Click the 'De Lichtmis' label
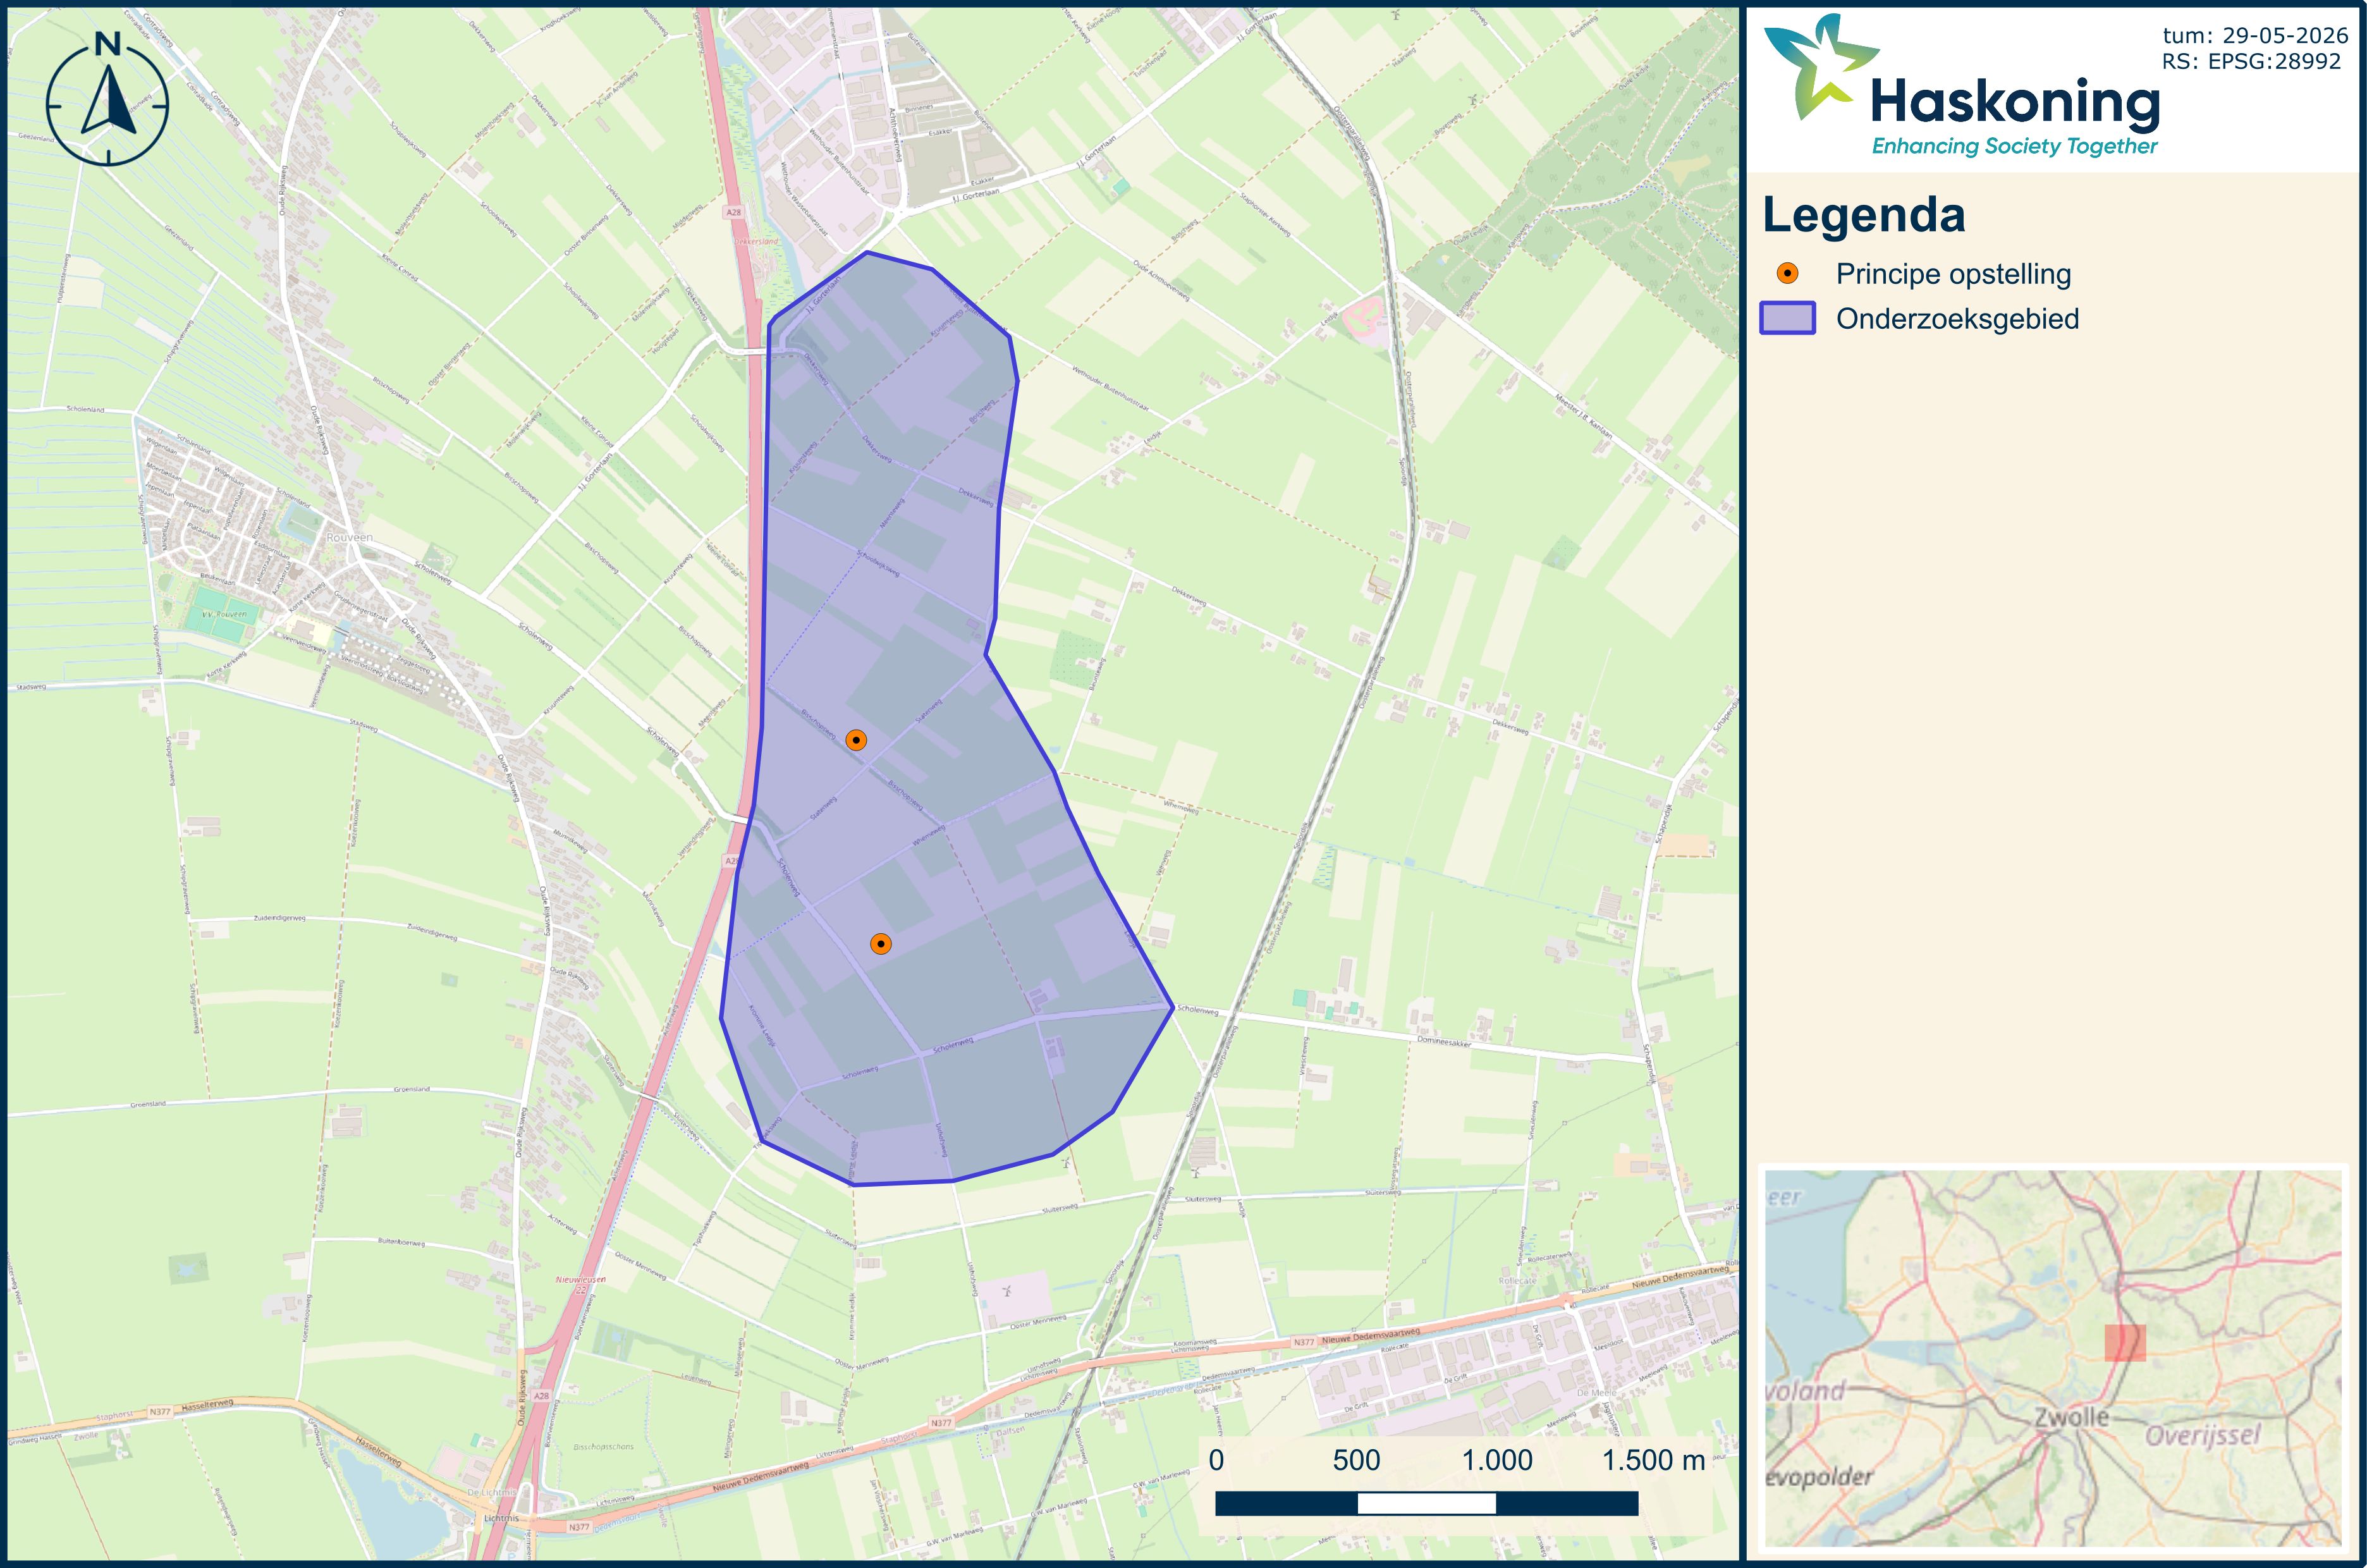The image size is (2367, 1568). coord(491,1492)
